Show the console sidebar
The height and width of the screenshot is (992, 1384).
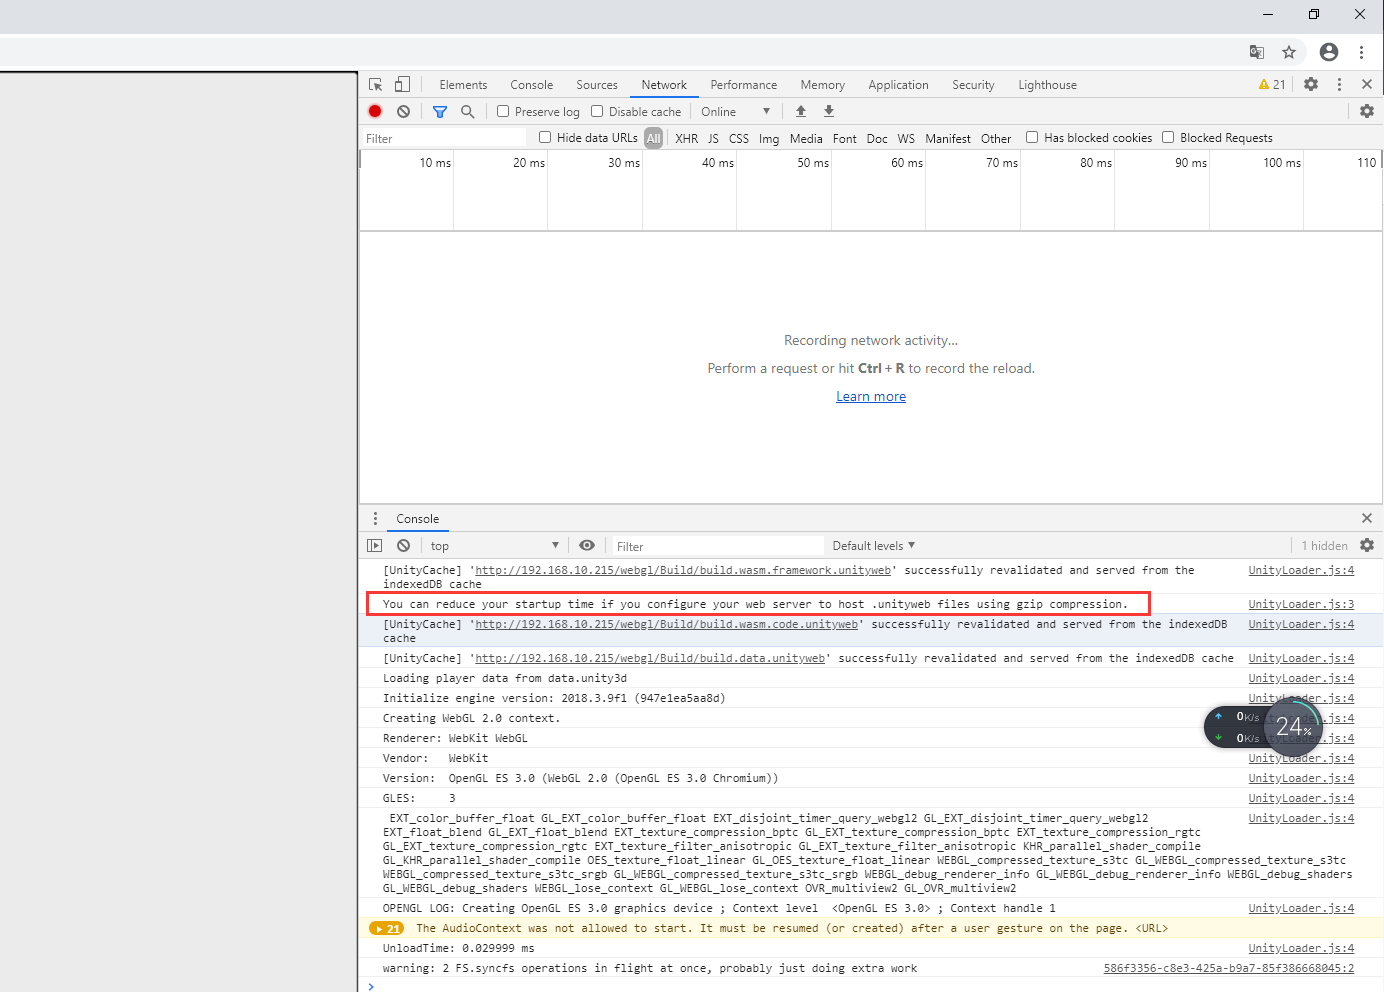pyautogui.click(x=375, y=546)
